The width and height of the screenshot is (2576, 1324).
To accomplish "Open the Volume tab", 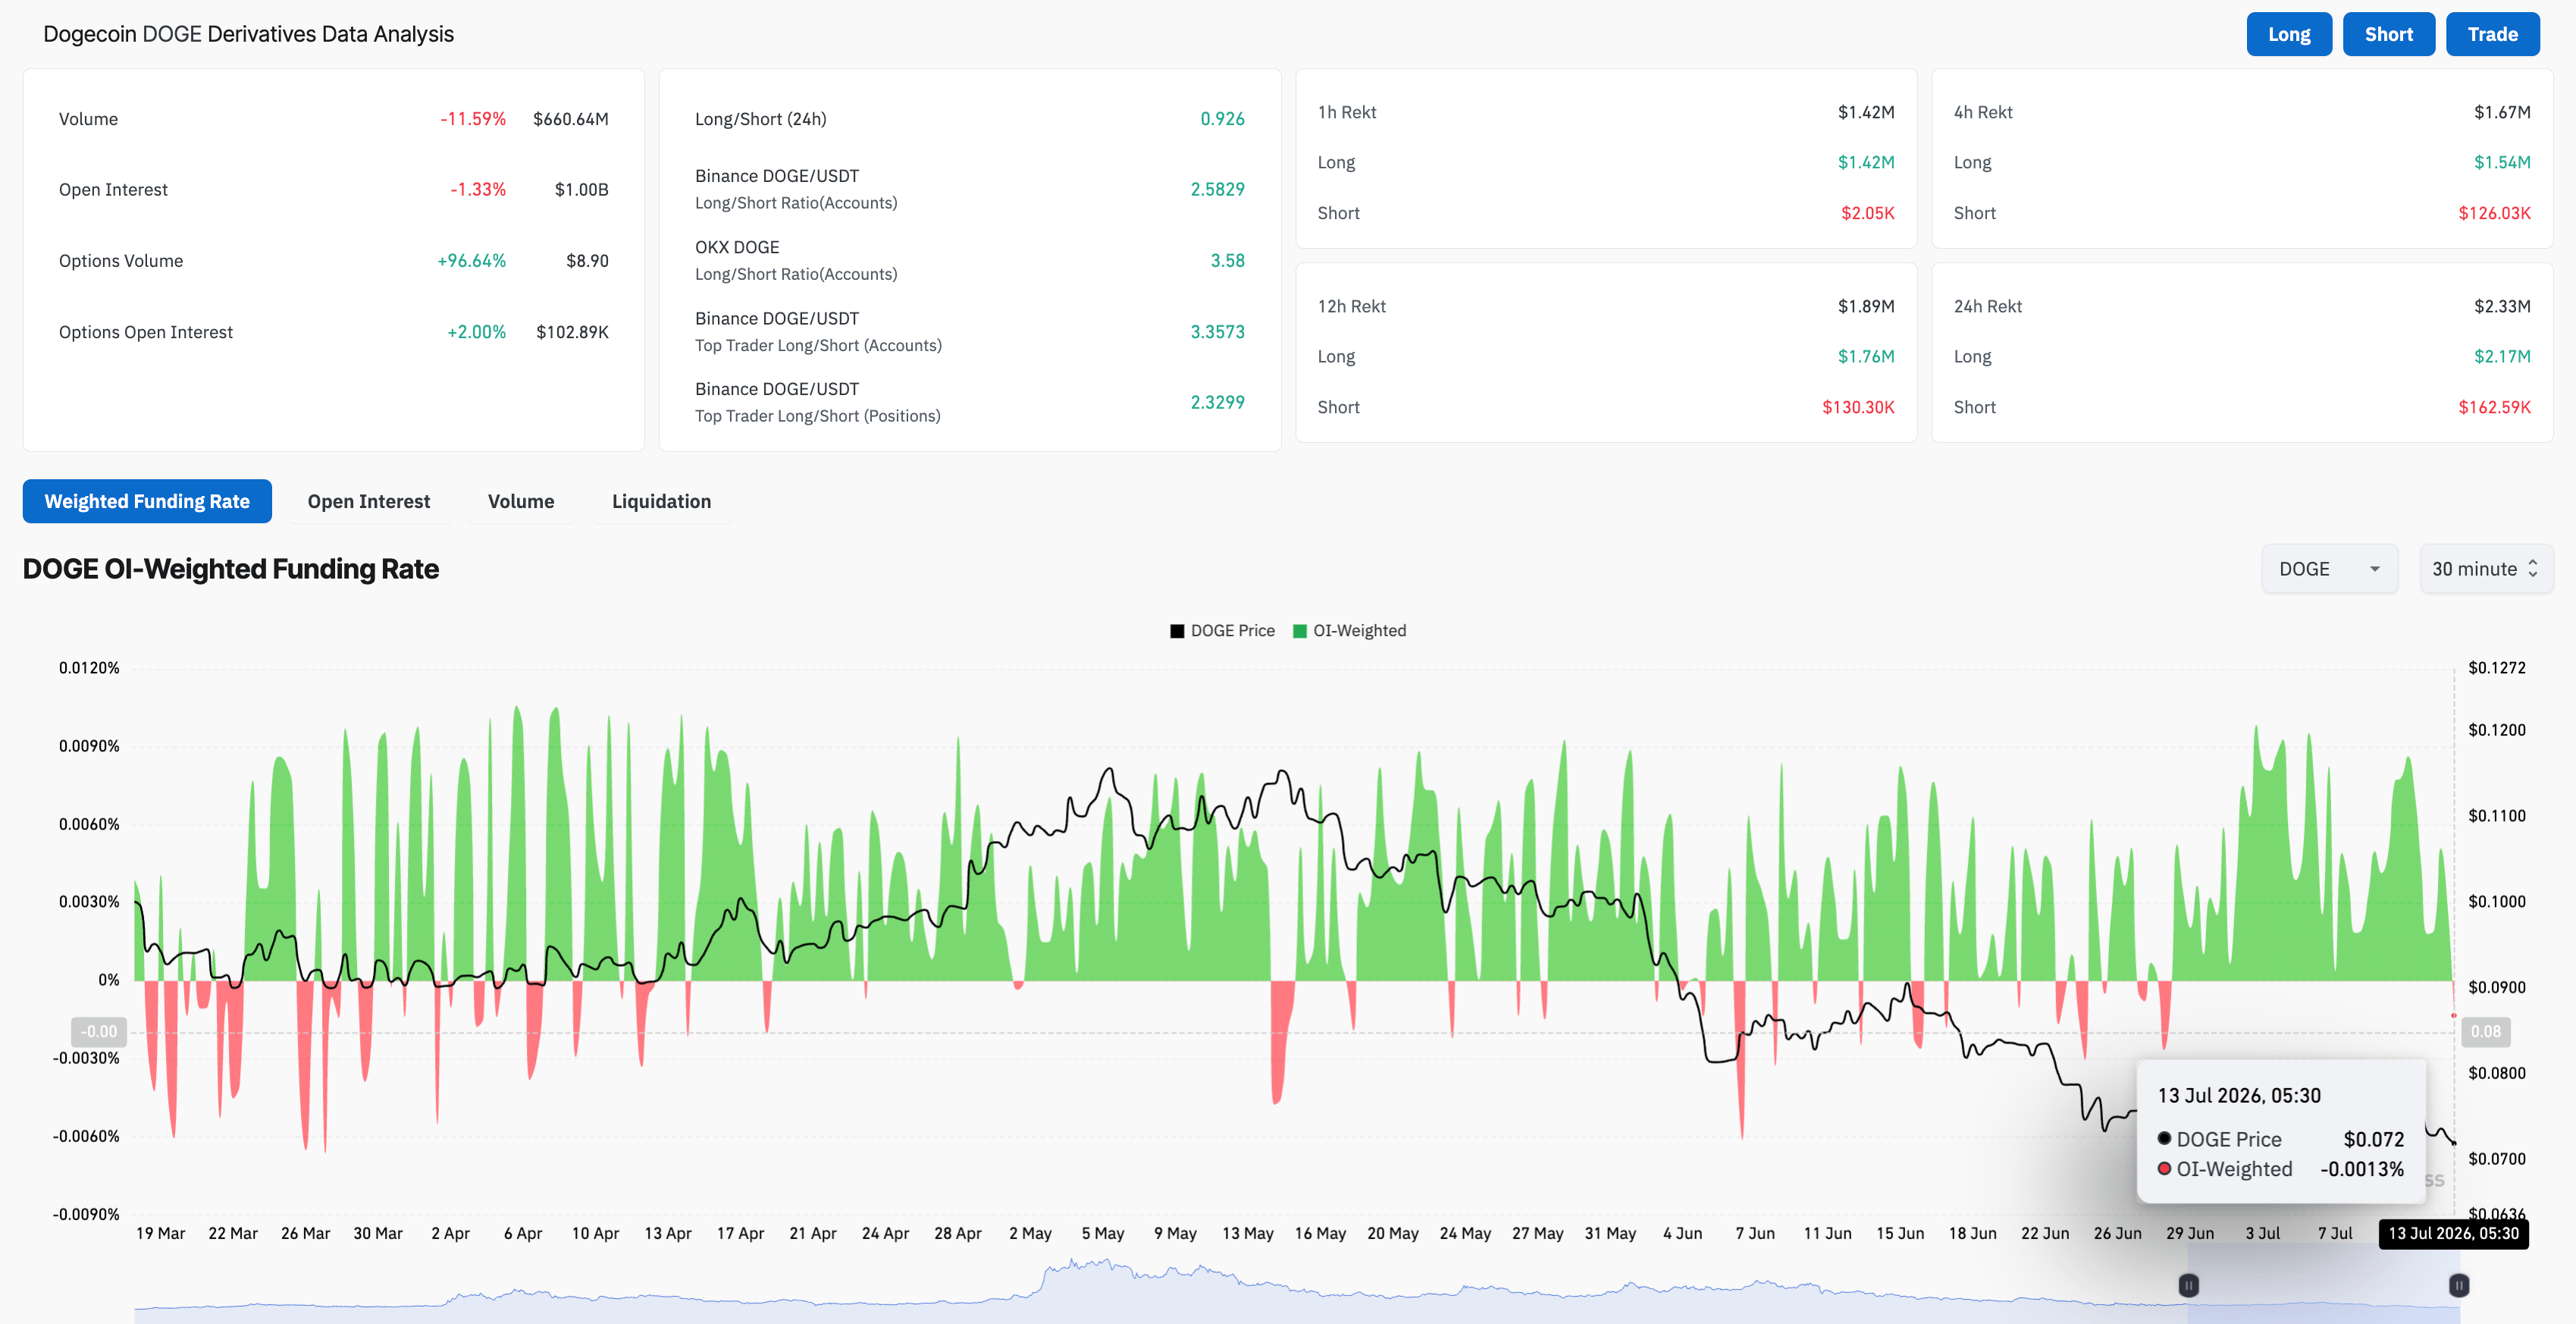I will 521,501.
